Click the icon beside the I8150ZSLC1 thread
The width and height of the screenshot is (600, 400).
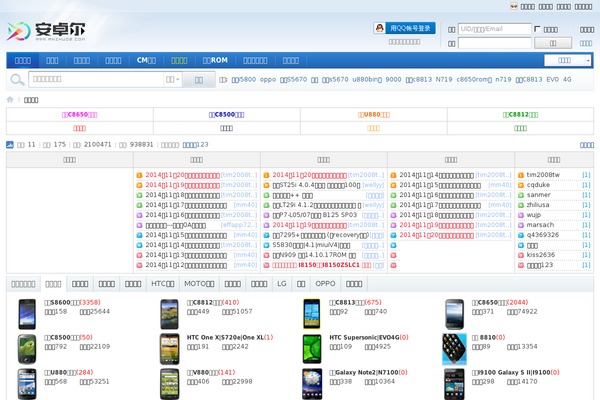coord(266,265)
